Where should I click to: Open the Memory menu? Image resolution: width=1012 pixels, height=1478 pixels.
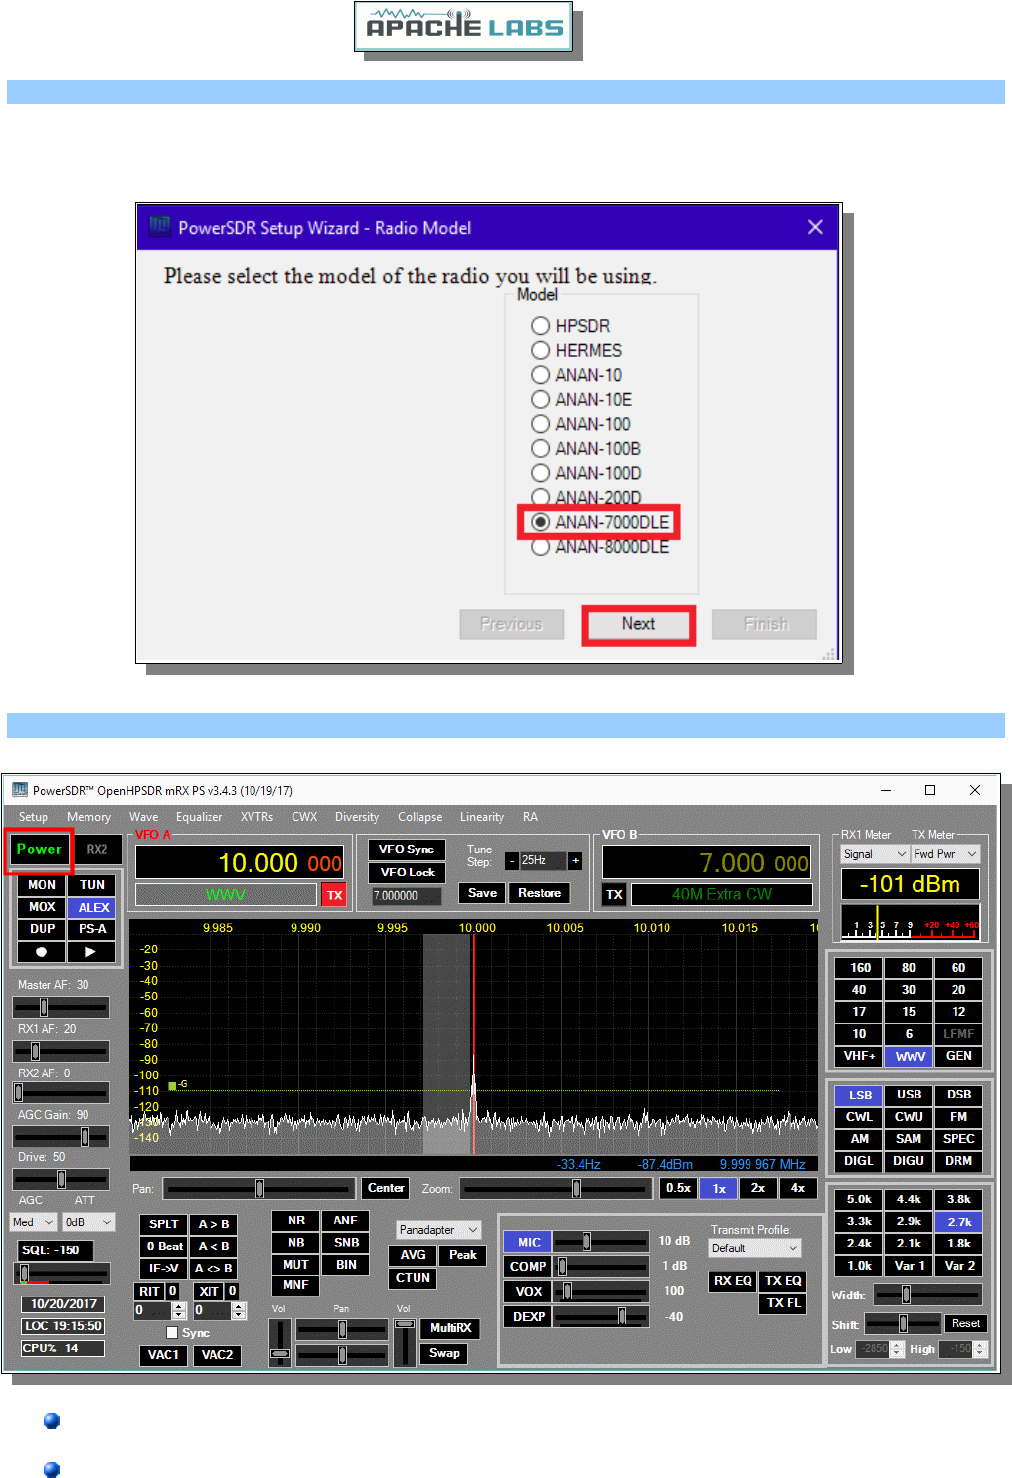(89, 817)
